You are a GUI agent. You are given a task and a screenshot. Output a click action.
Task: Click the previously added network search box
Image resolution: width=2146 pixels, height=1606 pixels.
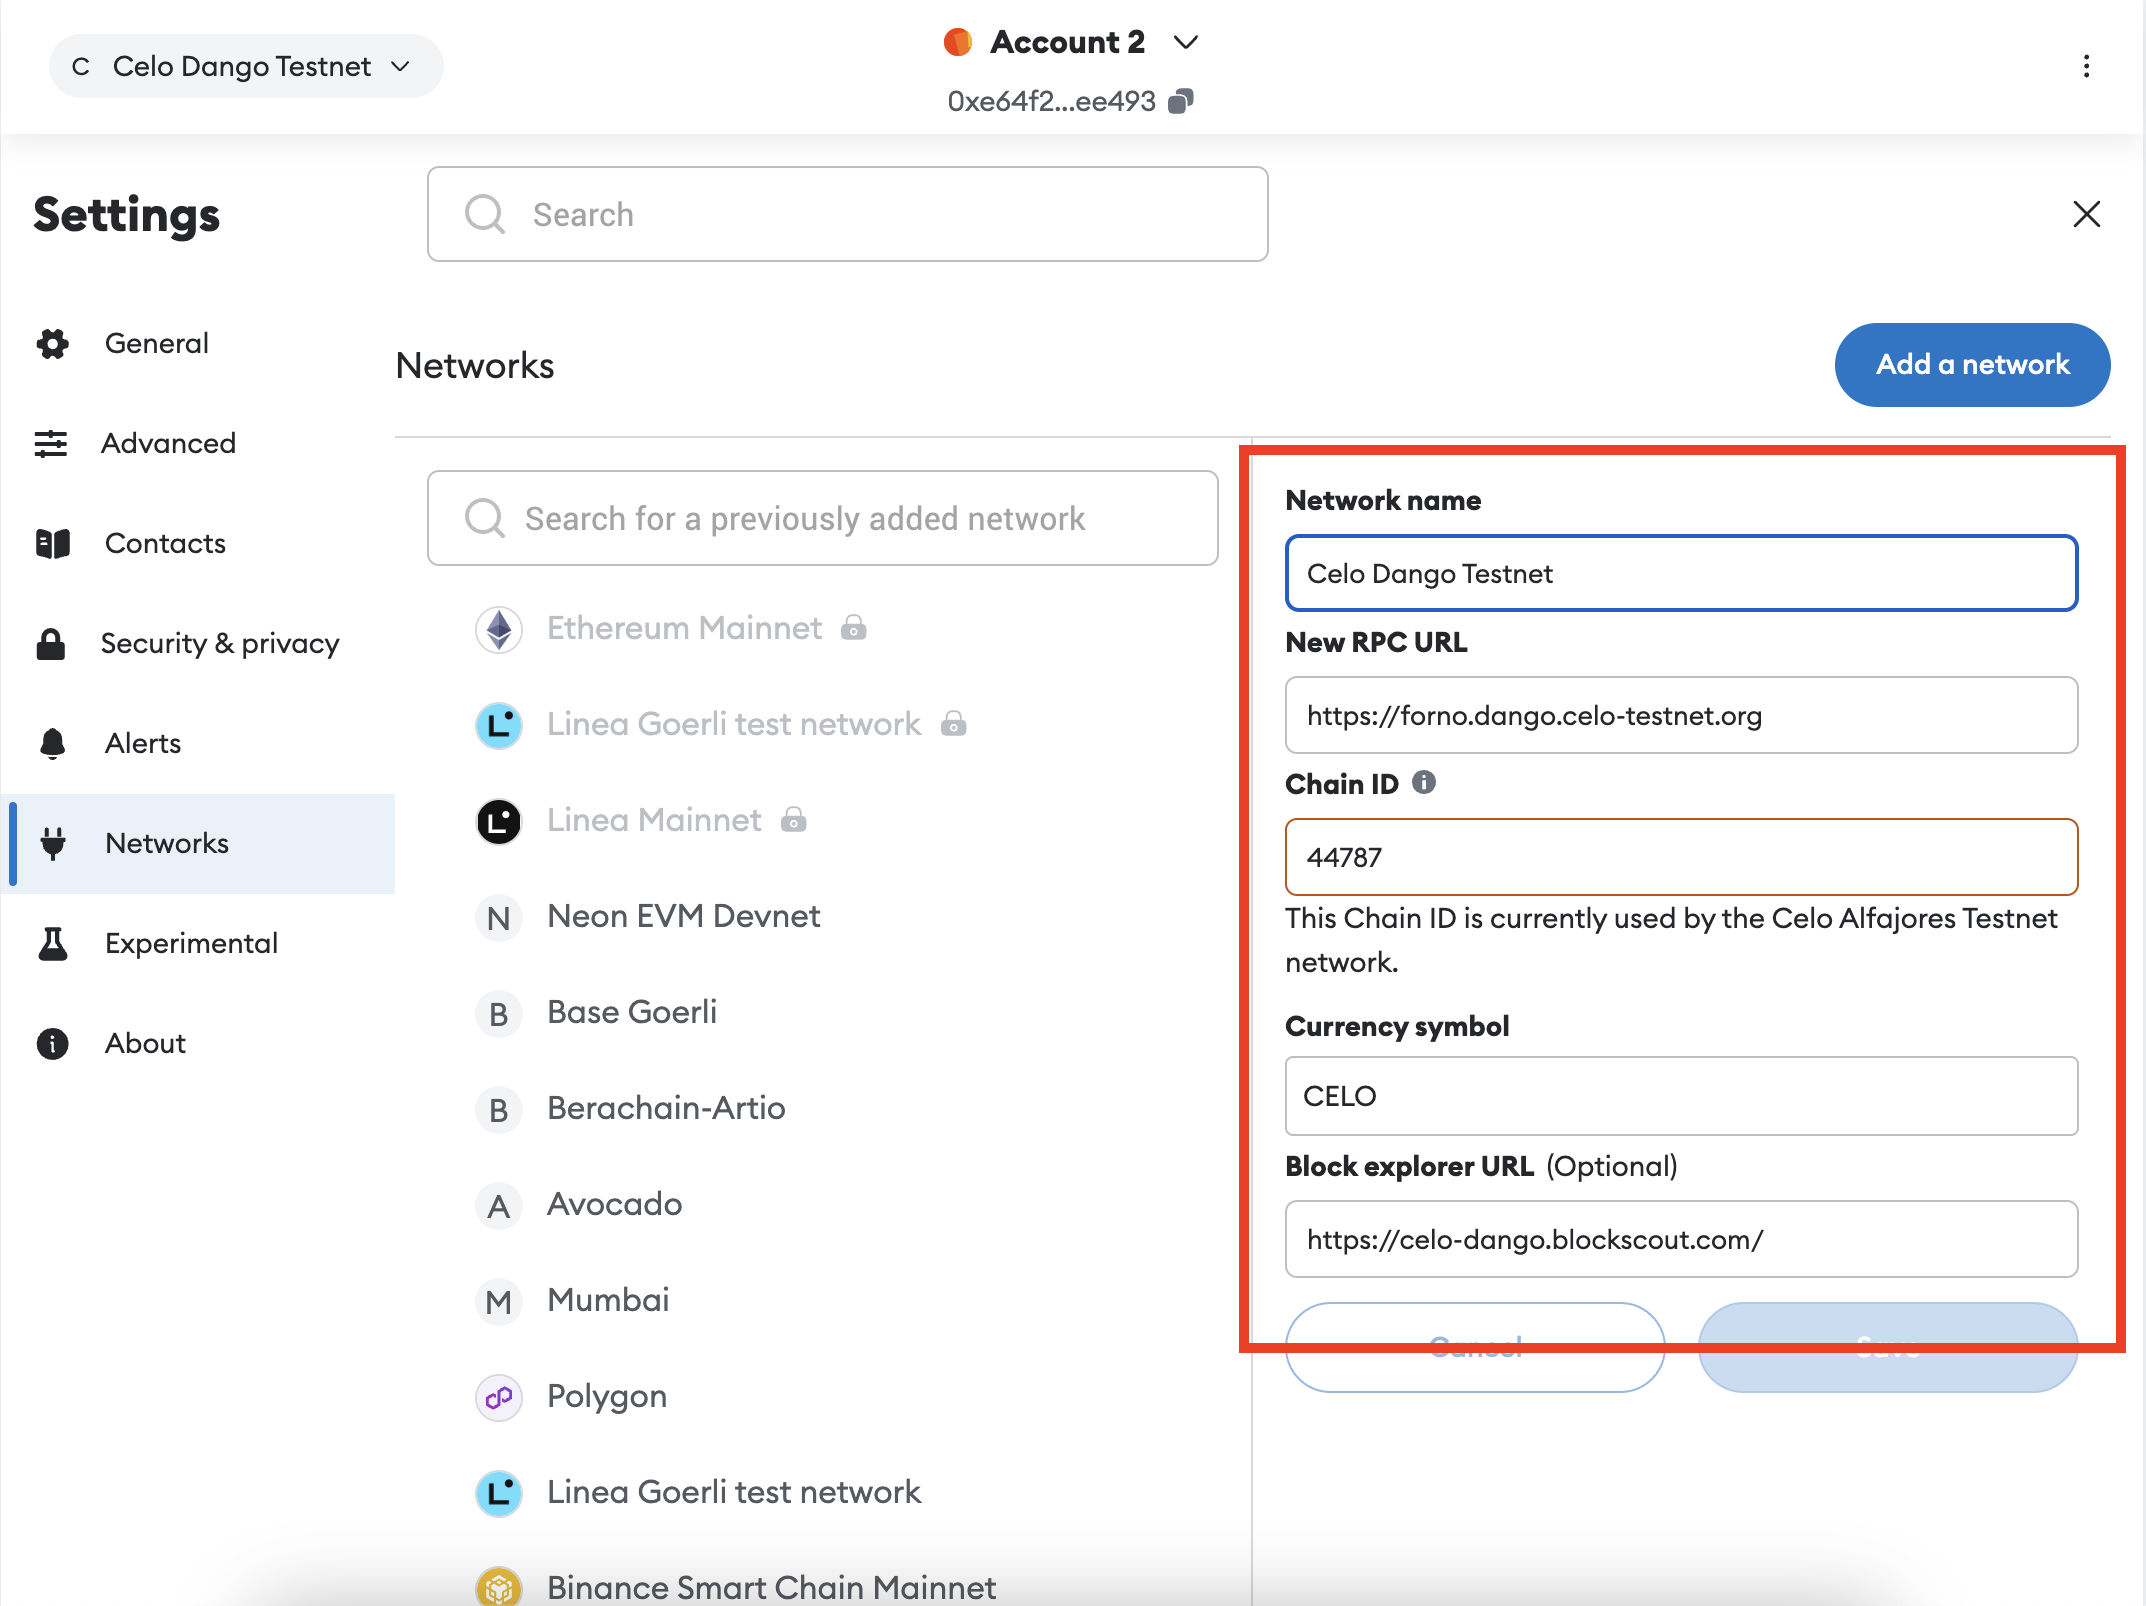pyautogui.click(x=822, y=518)
